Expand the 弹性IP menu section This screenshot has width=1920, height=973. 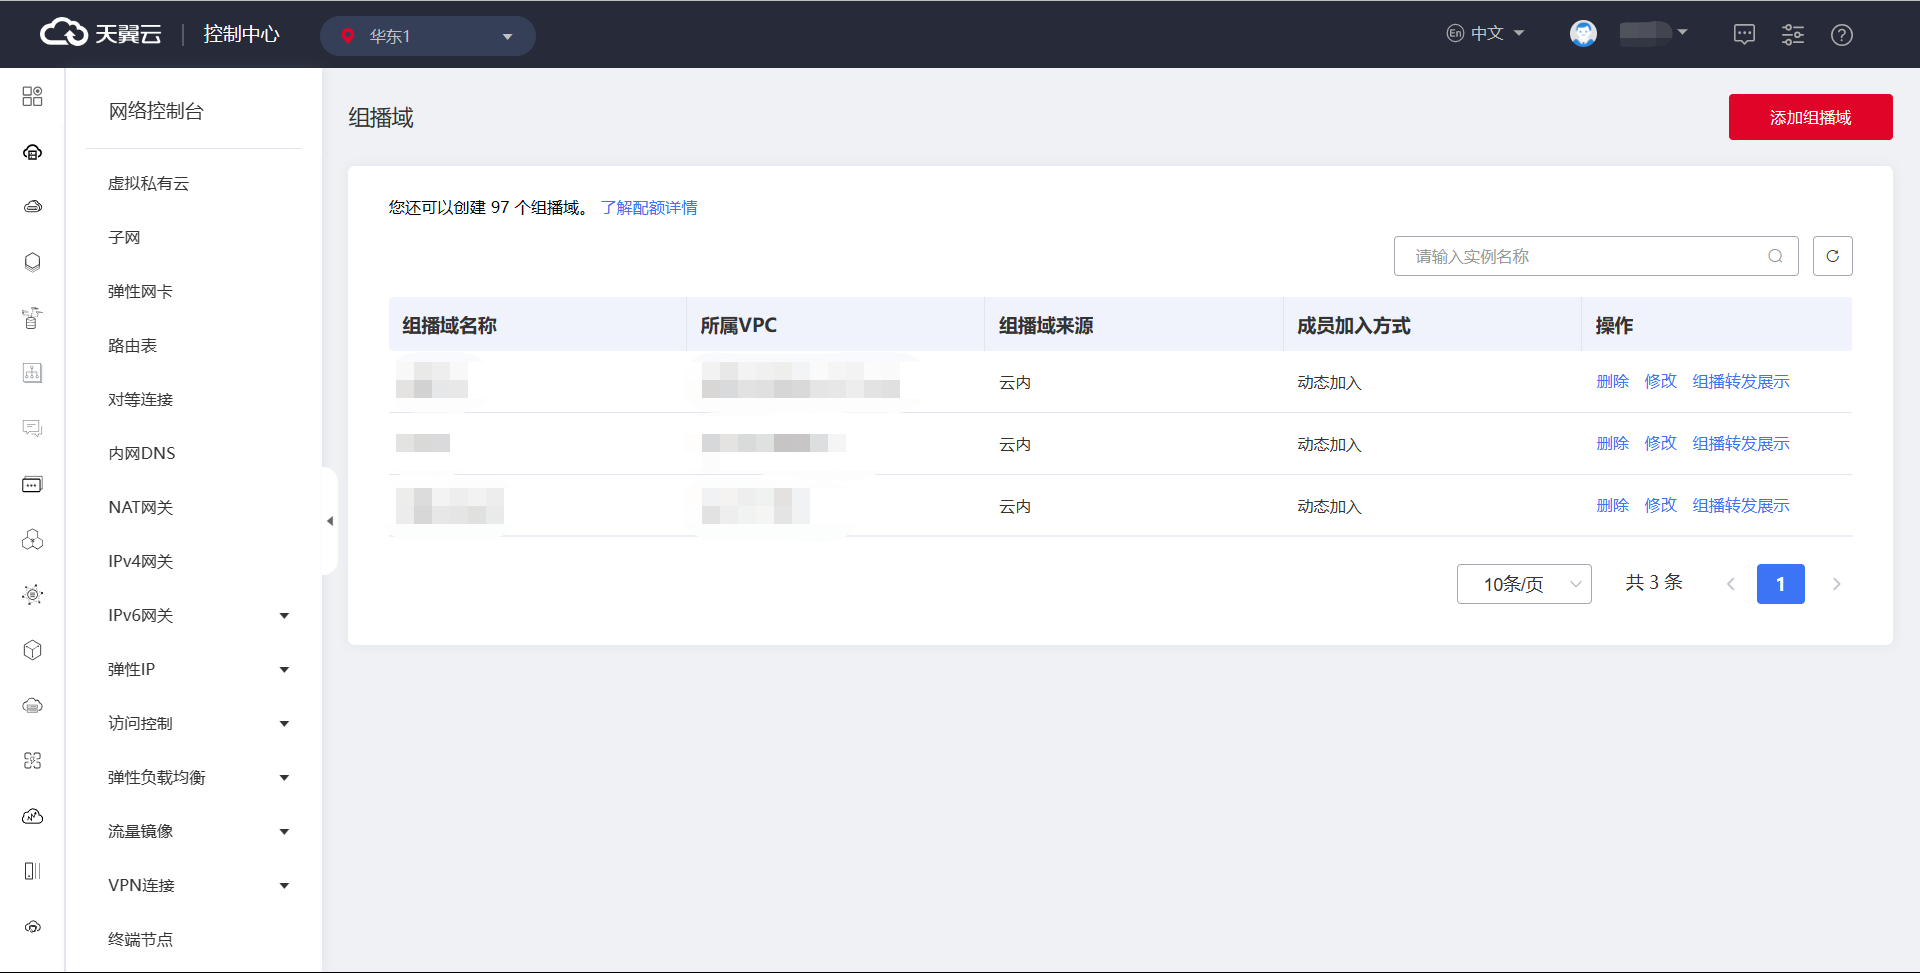coord(197,669)
